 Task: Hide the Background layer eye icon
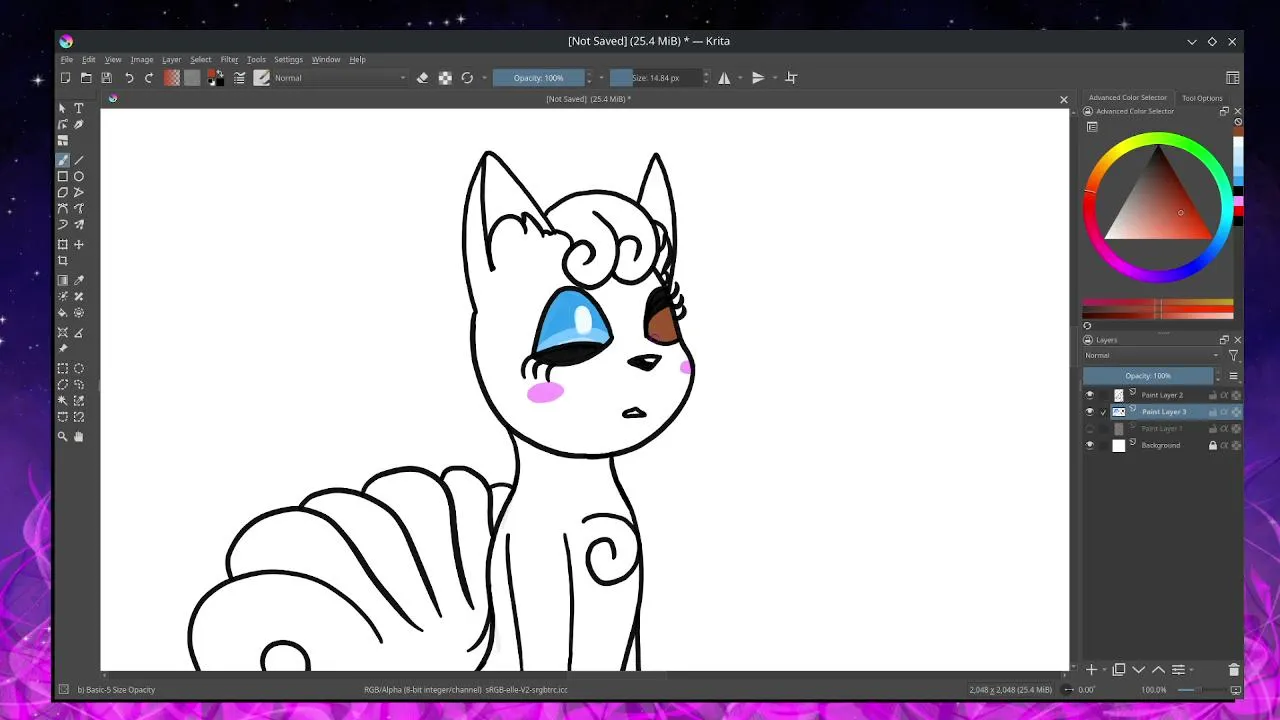click(x=1090, y=446)
